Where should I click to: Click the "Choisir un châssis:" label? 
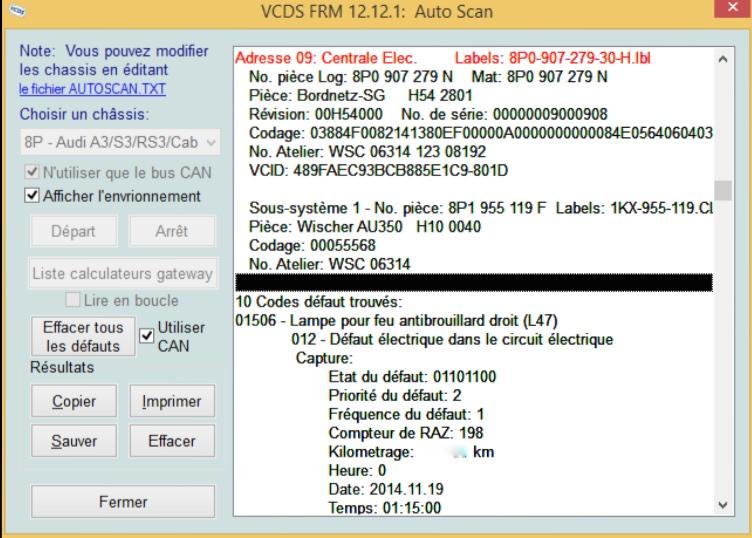tap(84, 114)
